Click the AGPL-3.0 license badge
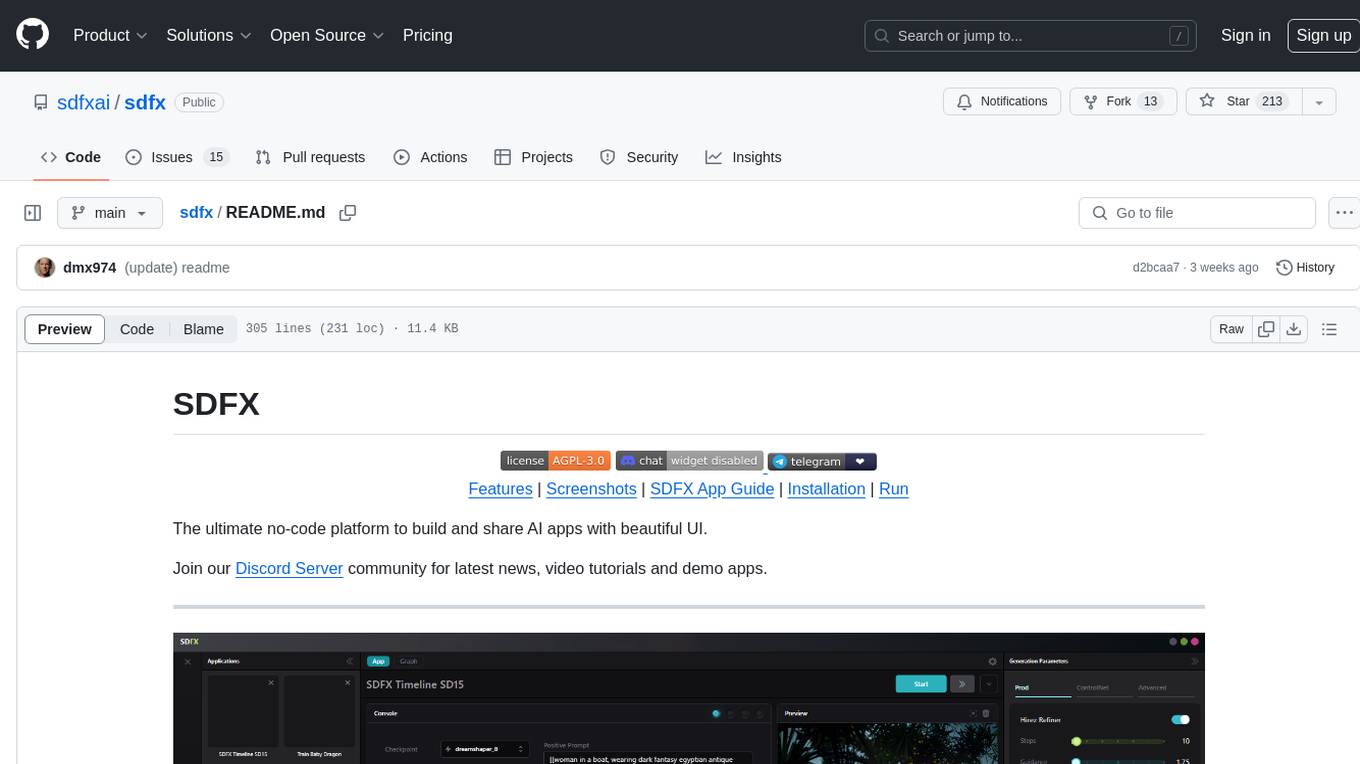The width and height of the screenshot is (1360, 764). point(554,461)
